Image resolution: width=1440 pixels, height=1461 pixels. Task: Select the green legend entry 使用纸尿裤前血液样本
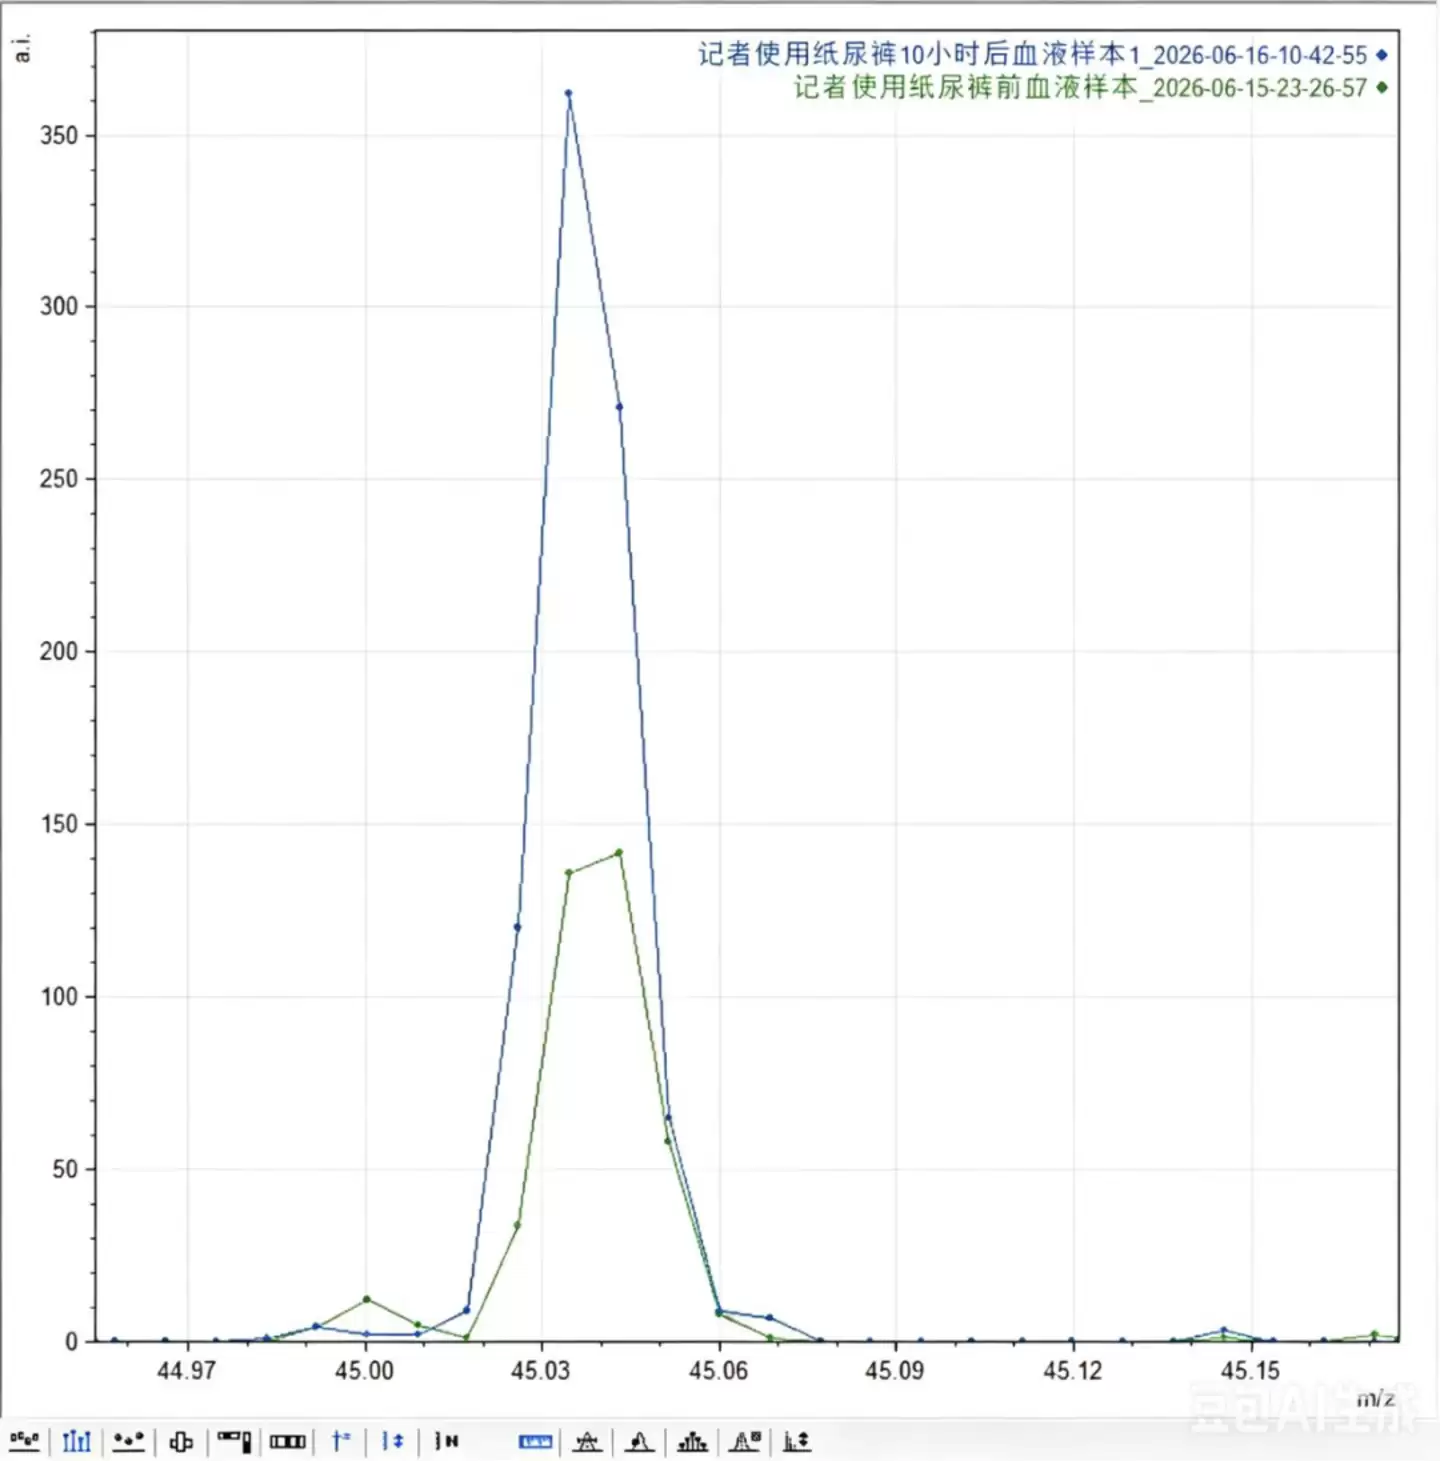(x=1080, y=88)
